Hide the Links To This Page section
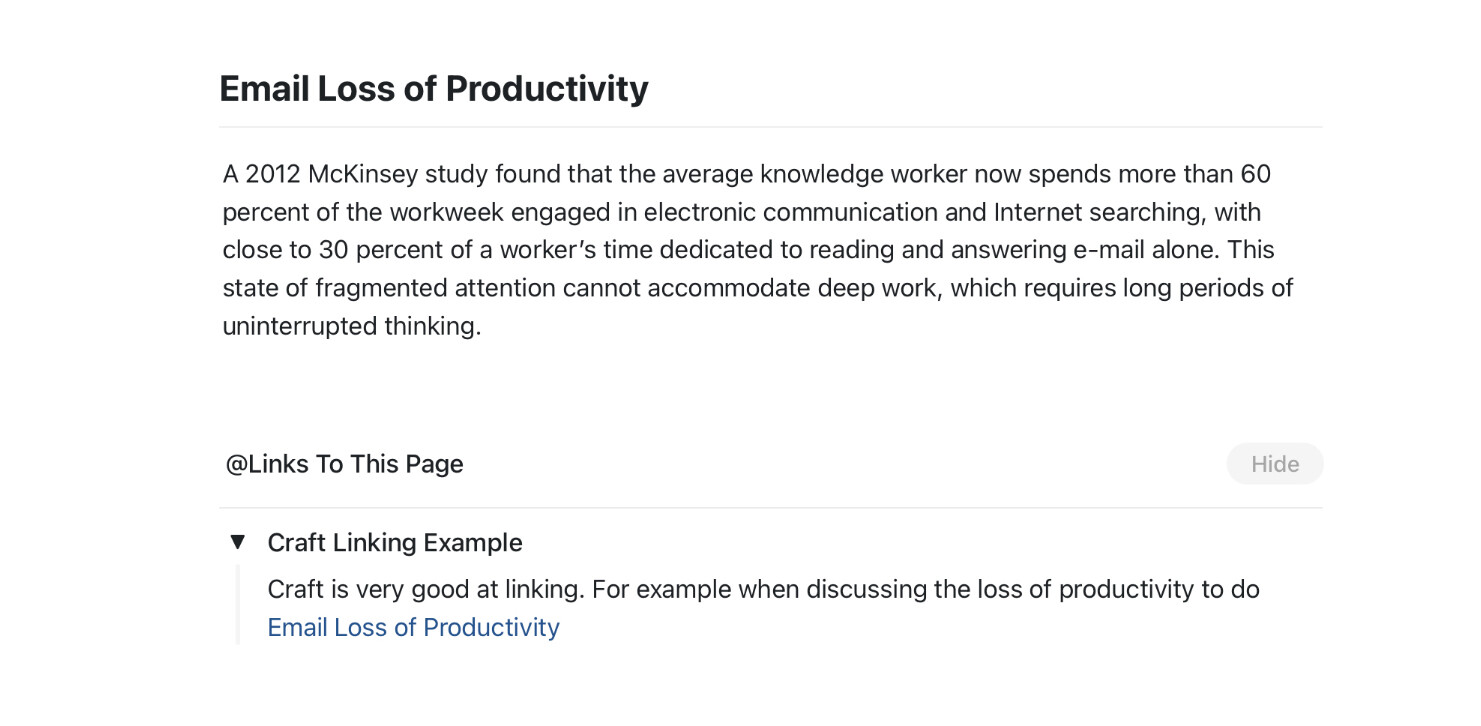The image size is (1481, 726). 1274,464
